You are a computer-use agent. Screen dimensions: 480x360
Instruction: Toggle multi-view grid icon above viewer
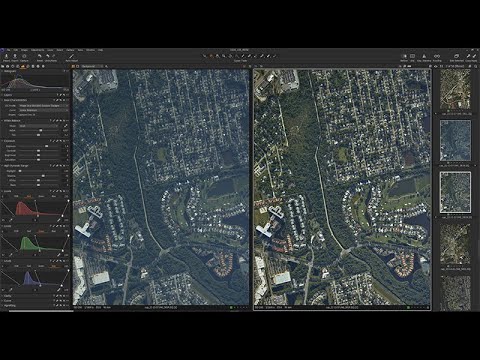[x=73, y=66]
